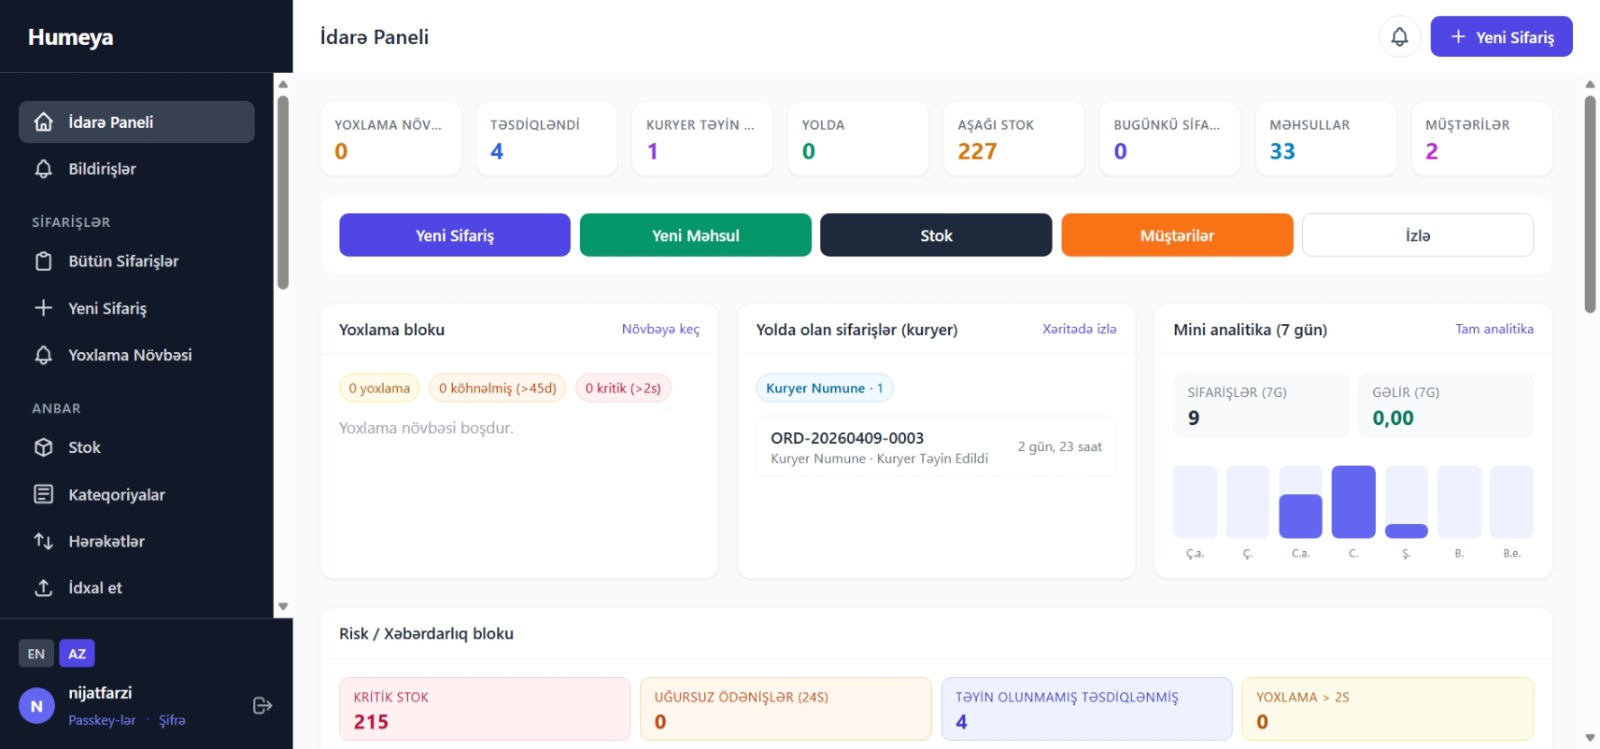Switch language to EN
Viewport: 1600px width, 749px height.
(36, 654)
